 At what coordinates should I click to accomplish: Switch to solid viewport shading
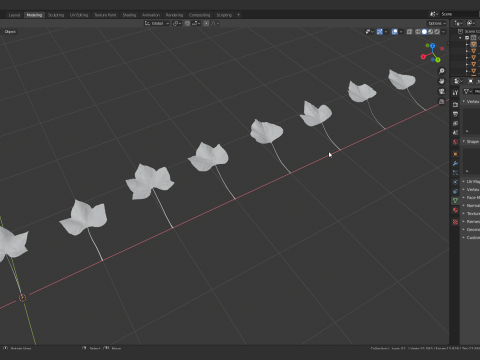[x=424, y=32]
